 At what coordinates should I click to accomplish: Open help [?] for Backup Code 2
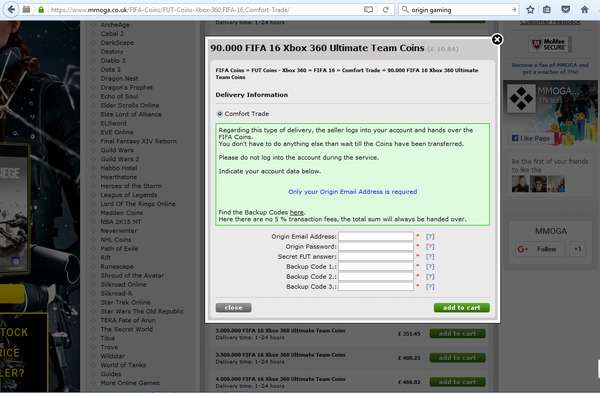[430, 276]
